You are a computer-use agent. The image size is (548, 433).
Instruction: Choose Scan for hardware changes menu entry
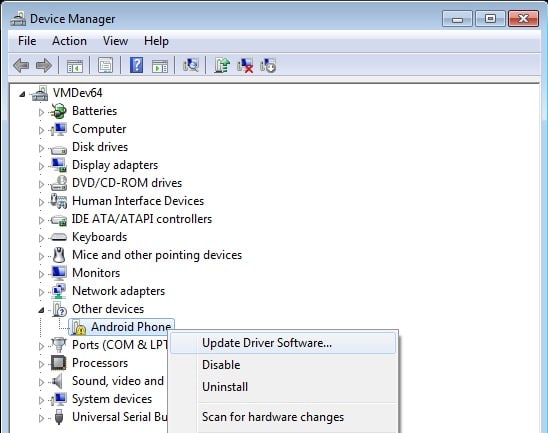point(273,417)
